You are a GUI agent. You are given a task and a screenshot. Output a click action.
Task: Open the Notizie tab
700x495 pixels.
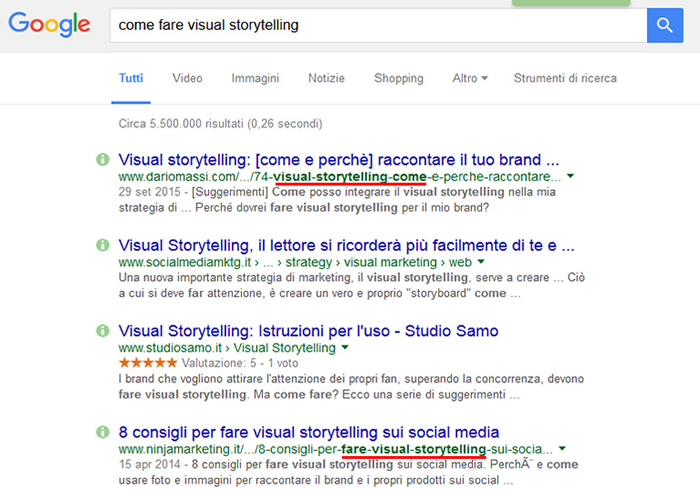tap(326, 78)
